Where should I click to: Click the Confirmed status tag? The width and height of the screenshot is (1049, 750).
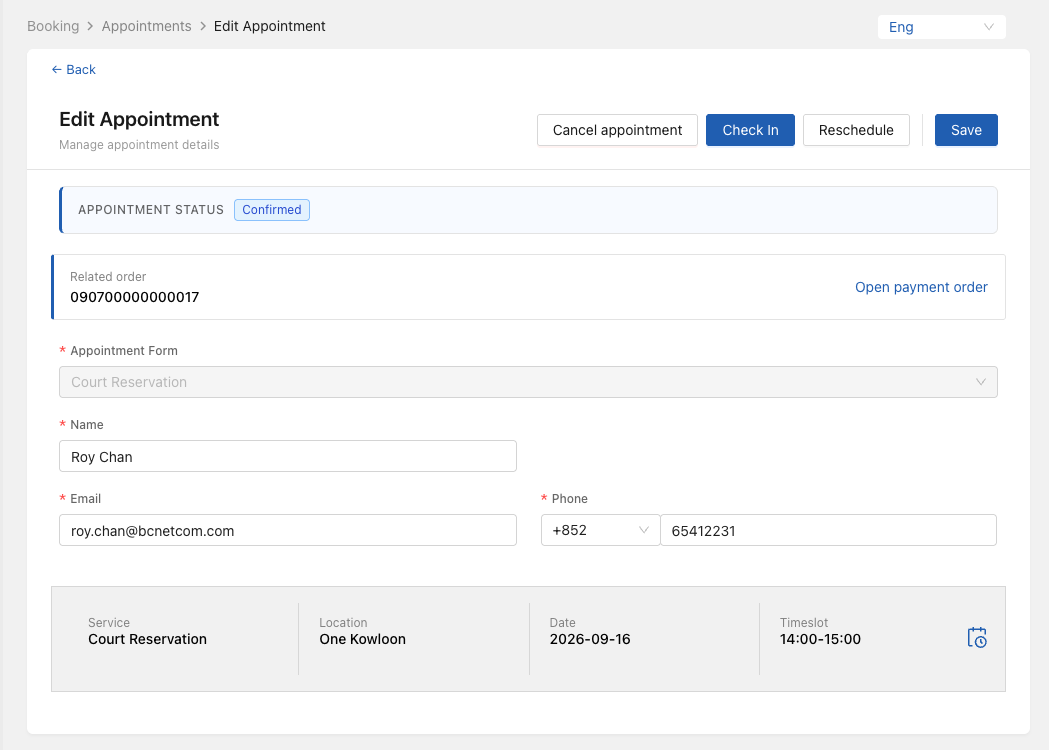click(272, 209)
